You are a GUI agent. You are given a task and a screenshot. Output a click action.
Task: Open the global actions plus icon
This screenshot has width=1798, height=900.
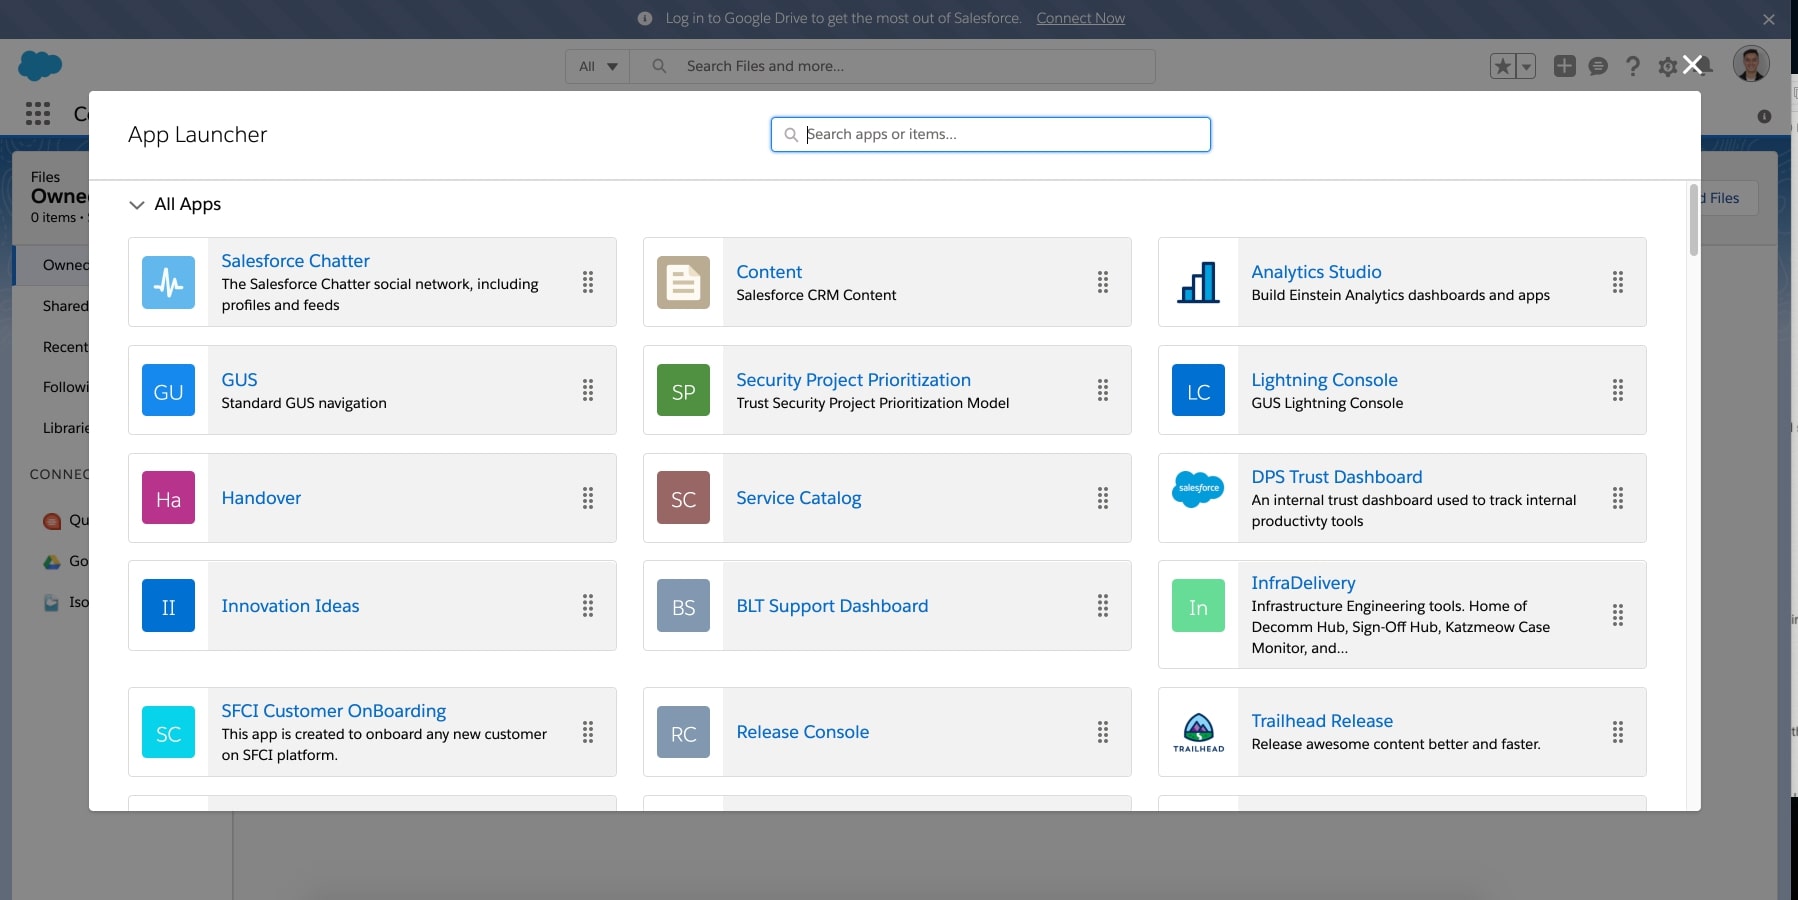pyautogui.click(x=1565, y=66)
